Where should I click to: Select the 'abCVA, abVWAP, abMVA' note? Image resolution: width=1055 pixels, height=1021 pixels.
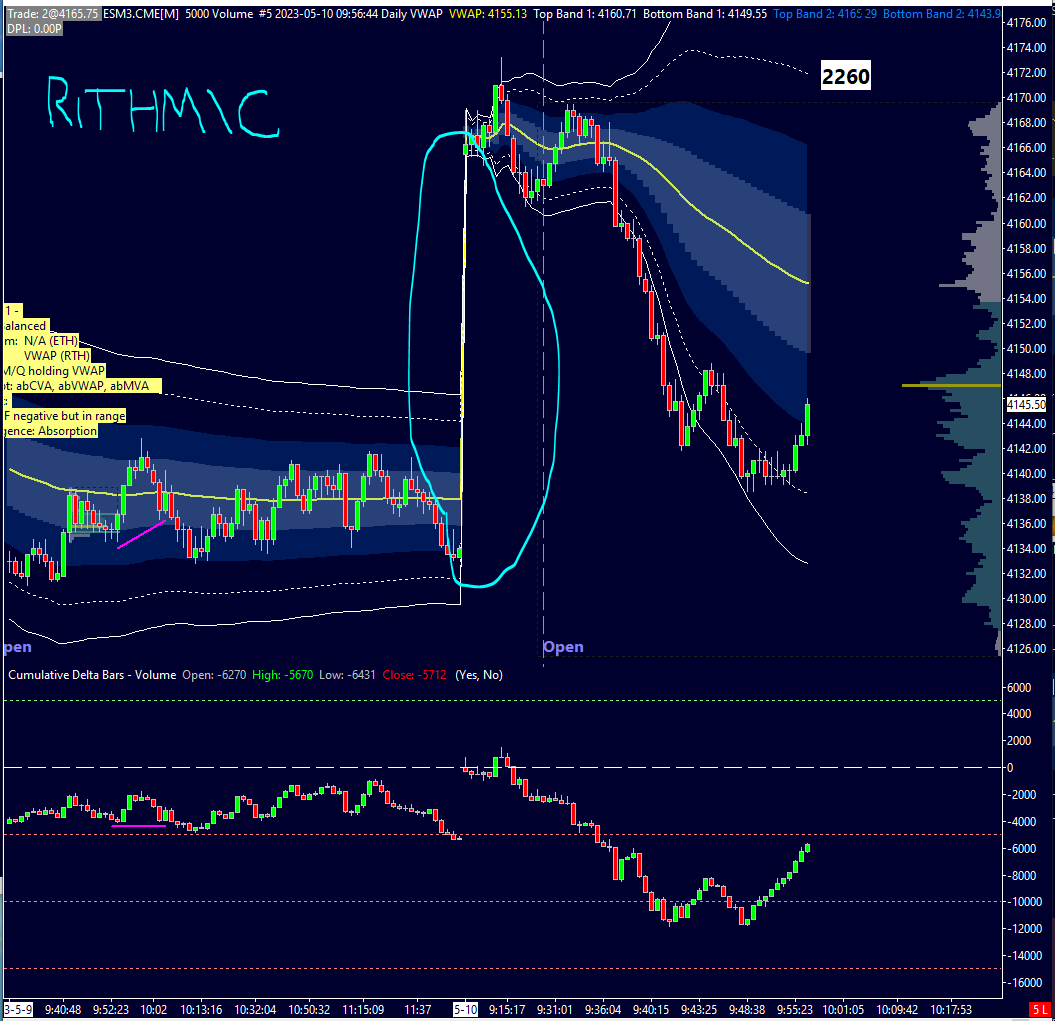click(x=82, y=386)
